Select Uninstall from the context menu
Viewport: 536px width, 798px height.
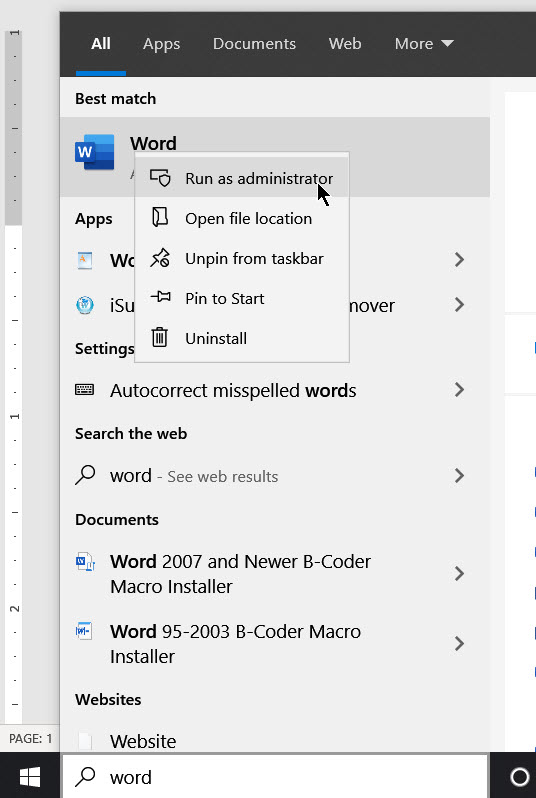[x=242, y=338]
